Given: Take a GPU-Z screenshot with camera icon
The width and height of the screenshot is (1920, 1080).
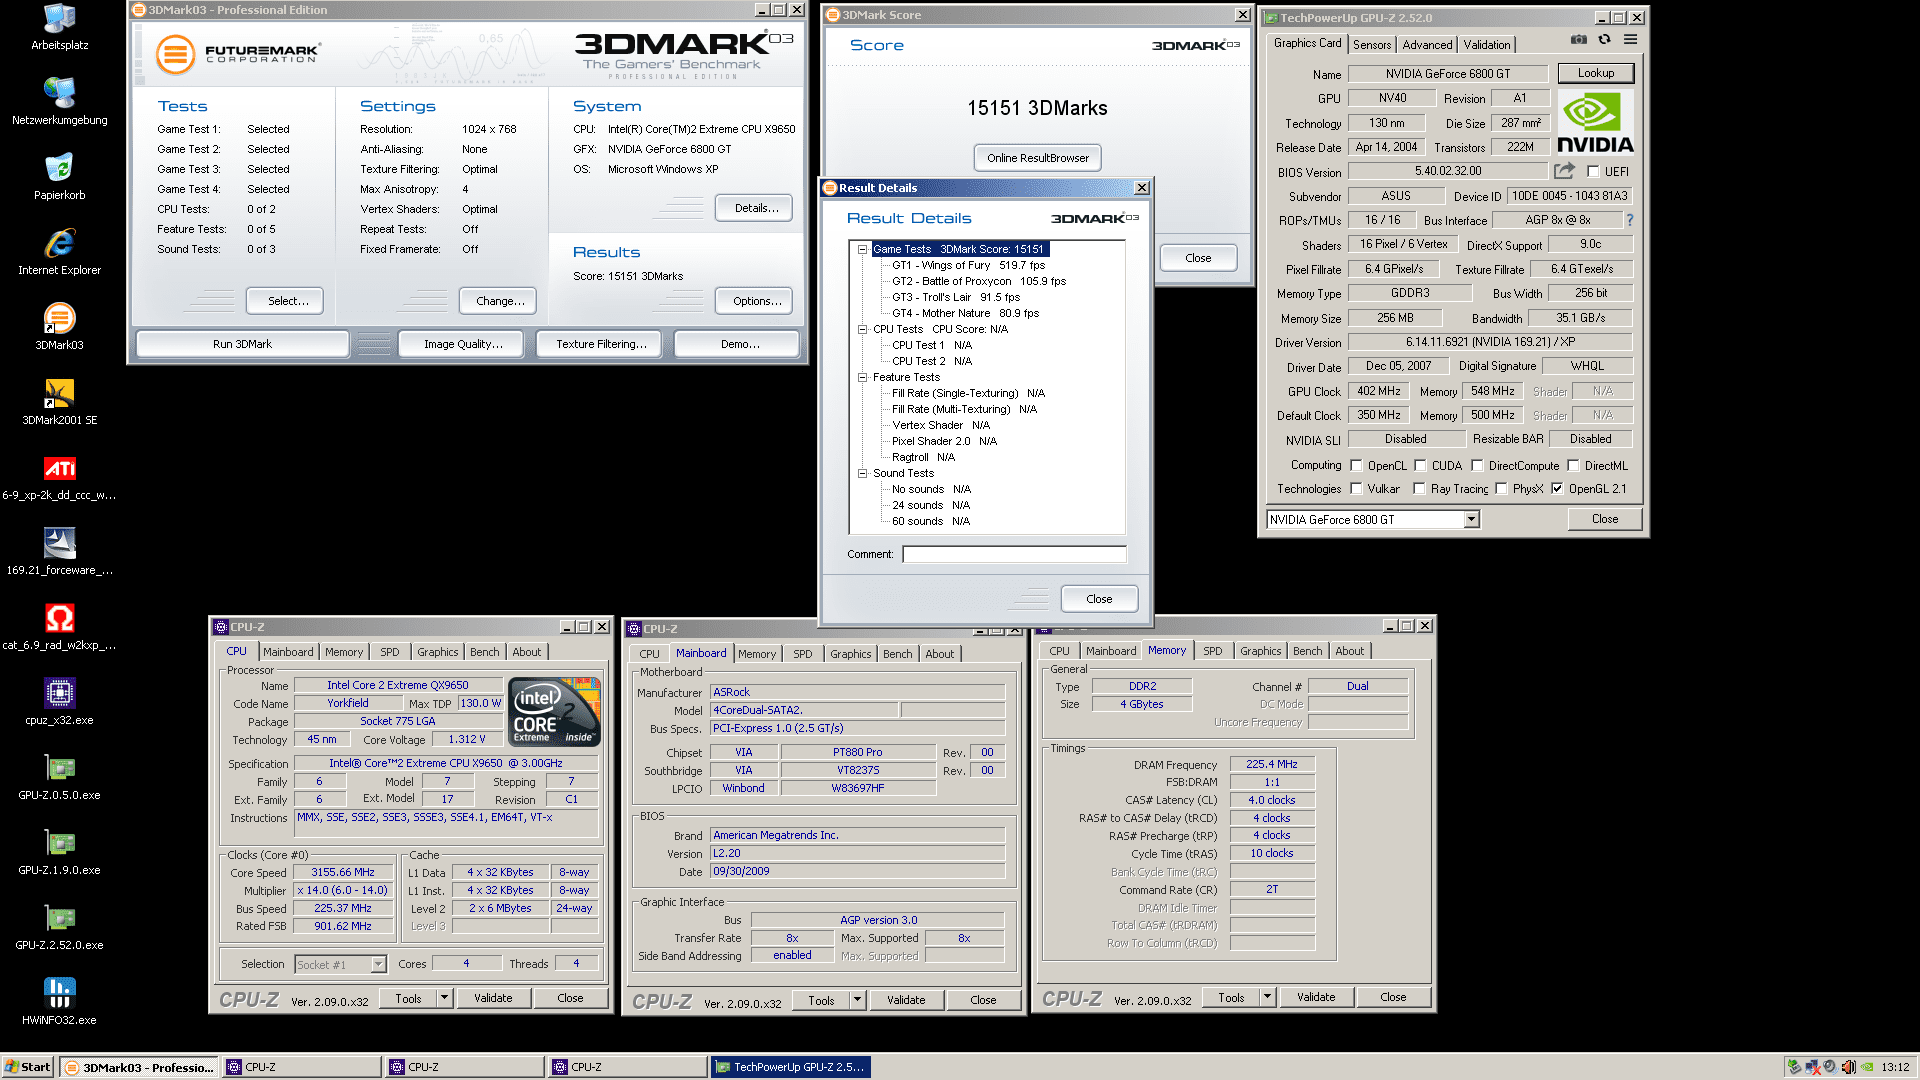Looking at the screenshot, I should tap(1578, 40).
